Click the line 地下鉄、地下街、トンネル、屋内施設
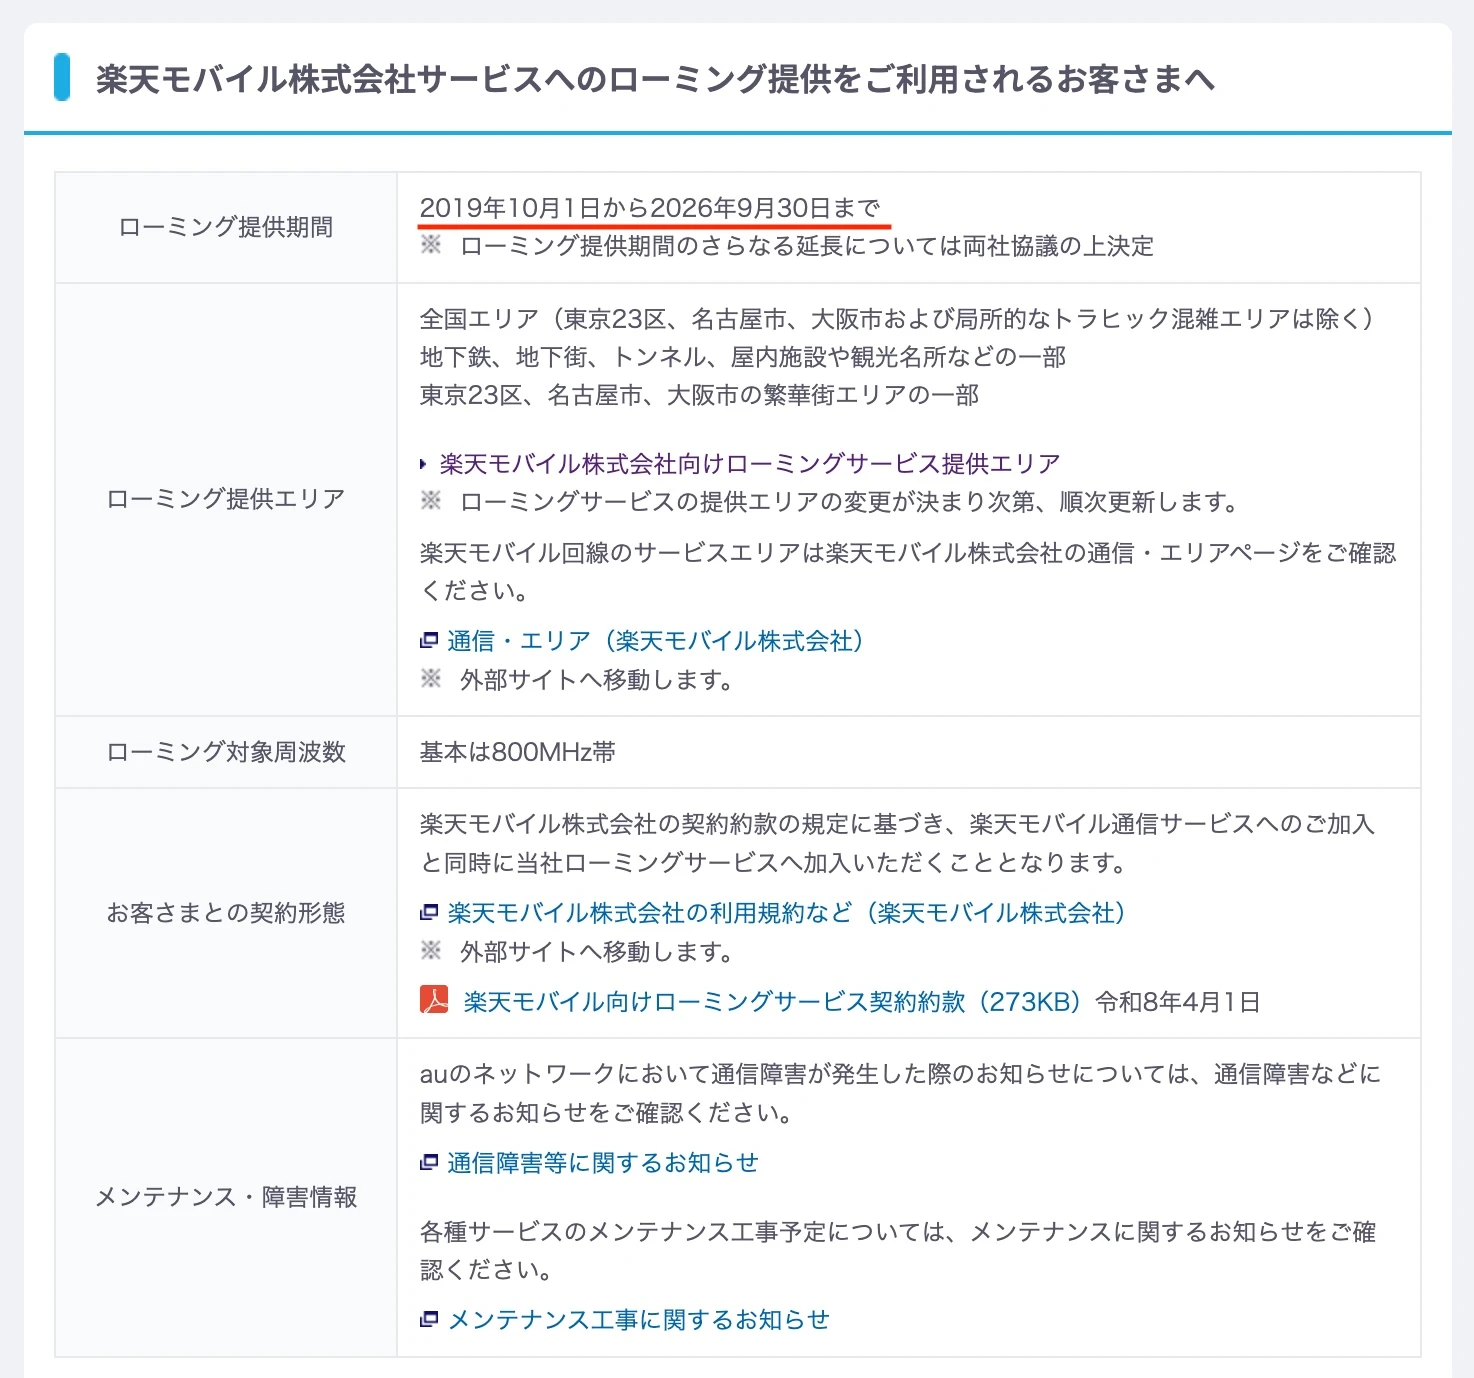Viewport: 1474px width, 1378px height. click(x=743, y=357)
